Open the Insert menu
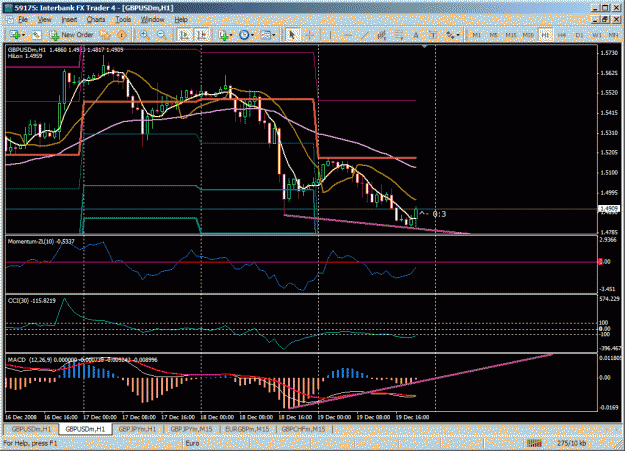 click(69, 20)
